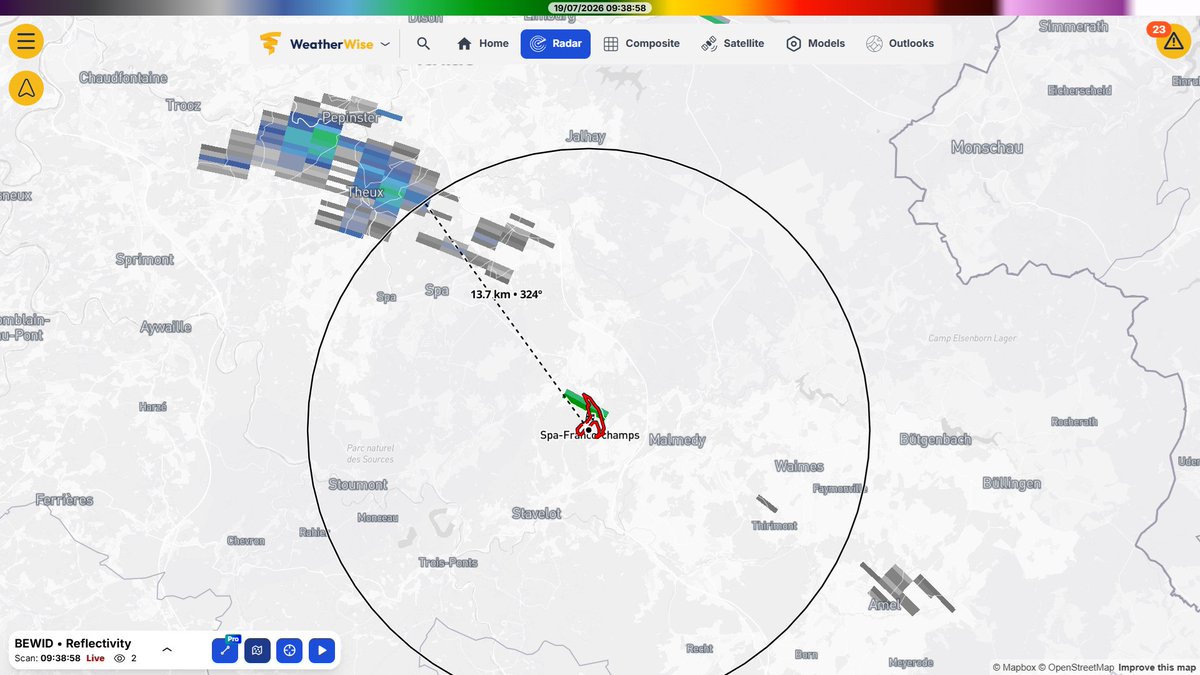Toggle the map layers button
The height and width of the screenshot is (675, 1200).
click(257, 651)
